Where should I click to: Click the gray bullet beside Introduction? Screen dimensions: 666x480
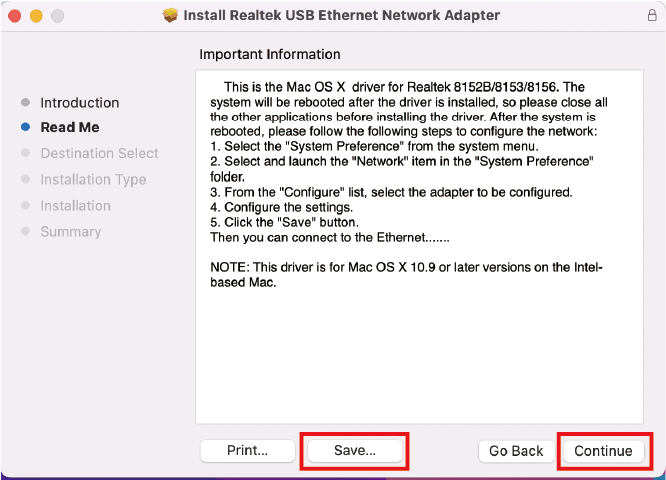point(24,102)
